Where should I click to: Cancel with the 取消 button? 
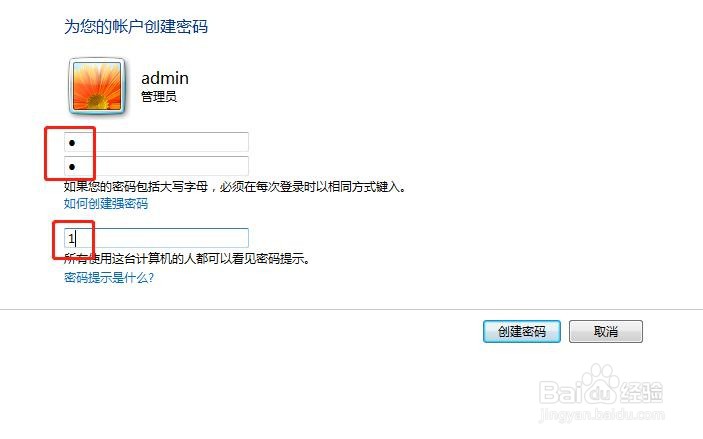(x=606, y=331)
